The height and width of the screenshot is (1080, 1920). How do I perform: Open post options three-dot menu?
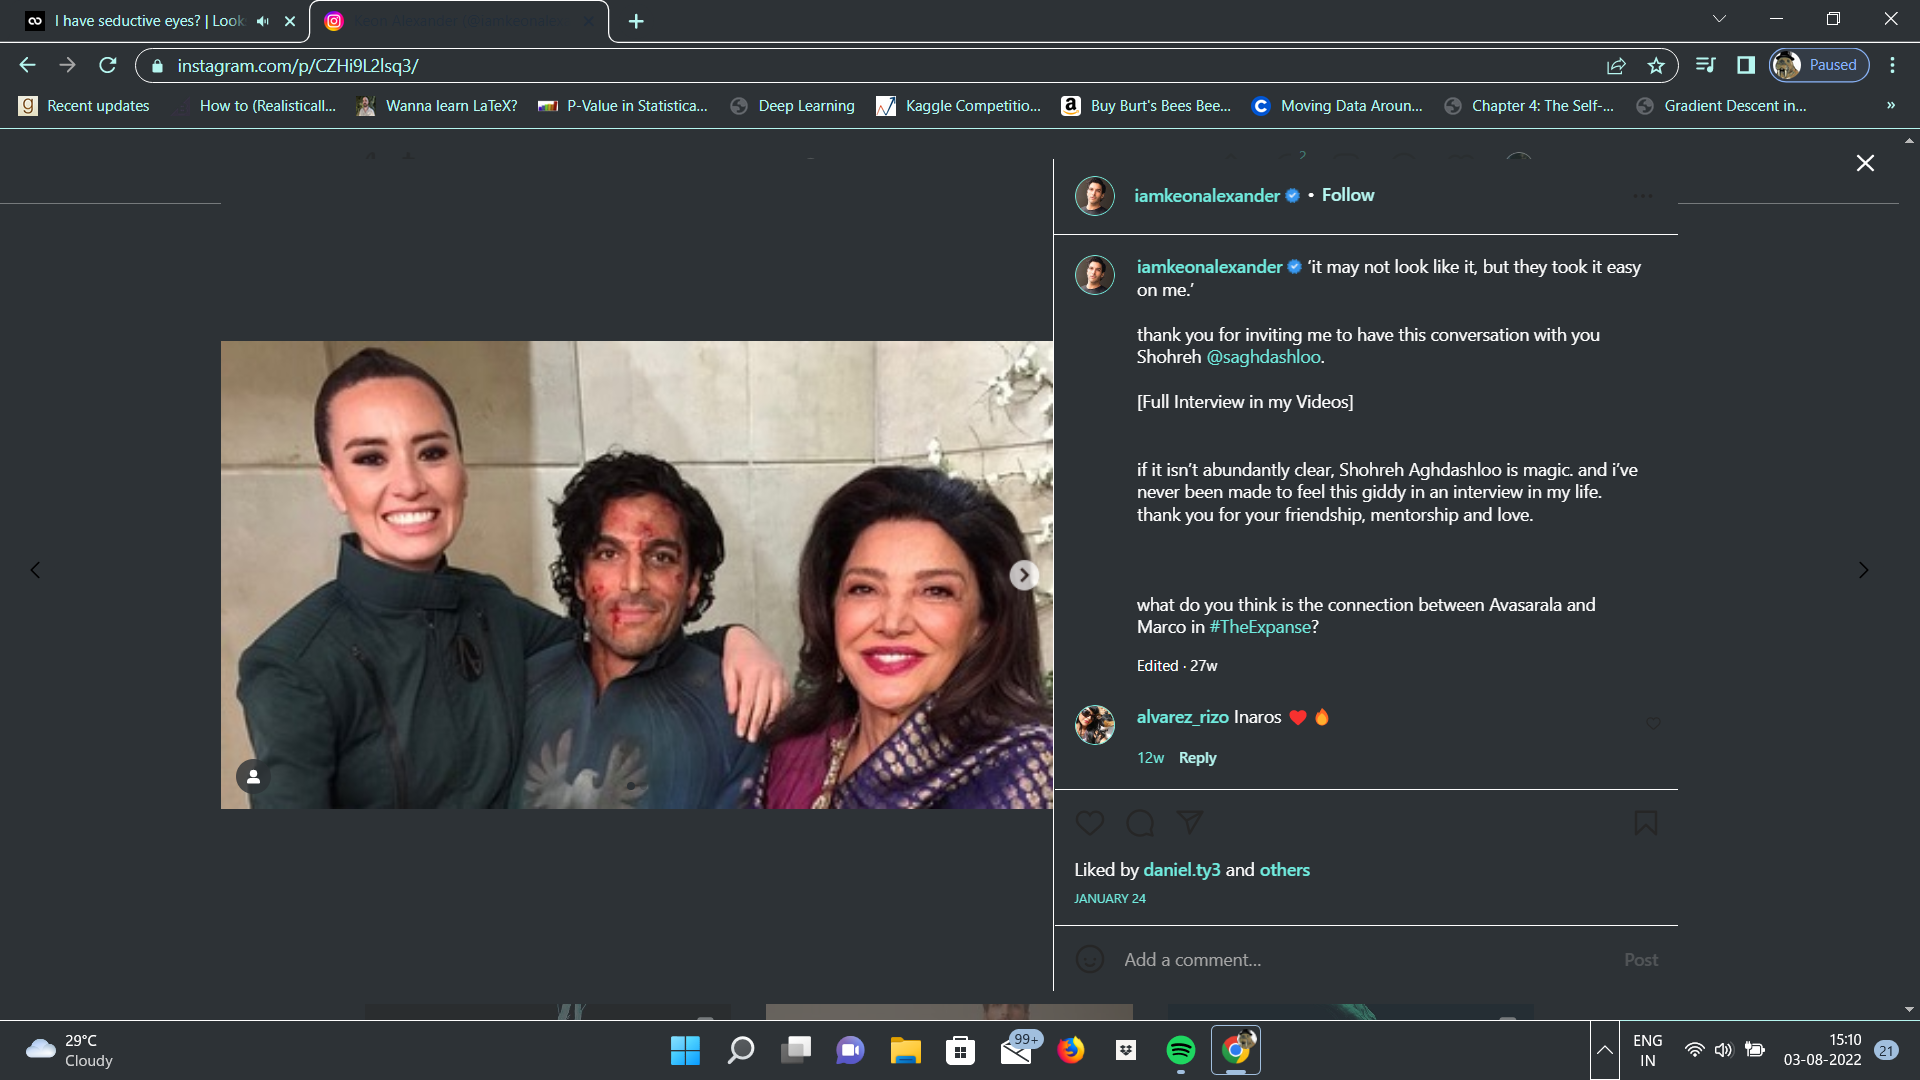(1642, 196)
